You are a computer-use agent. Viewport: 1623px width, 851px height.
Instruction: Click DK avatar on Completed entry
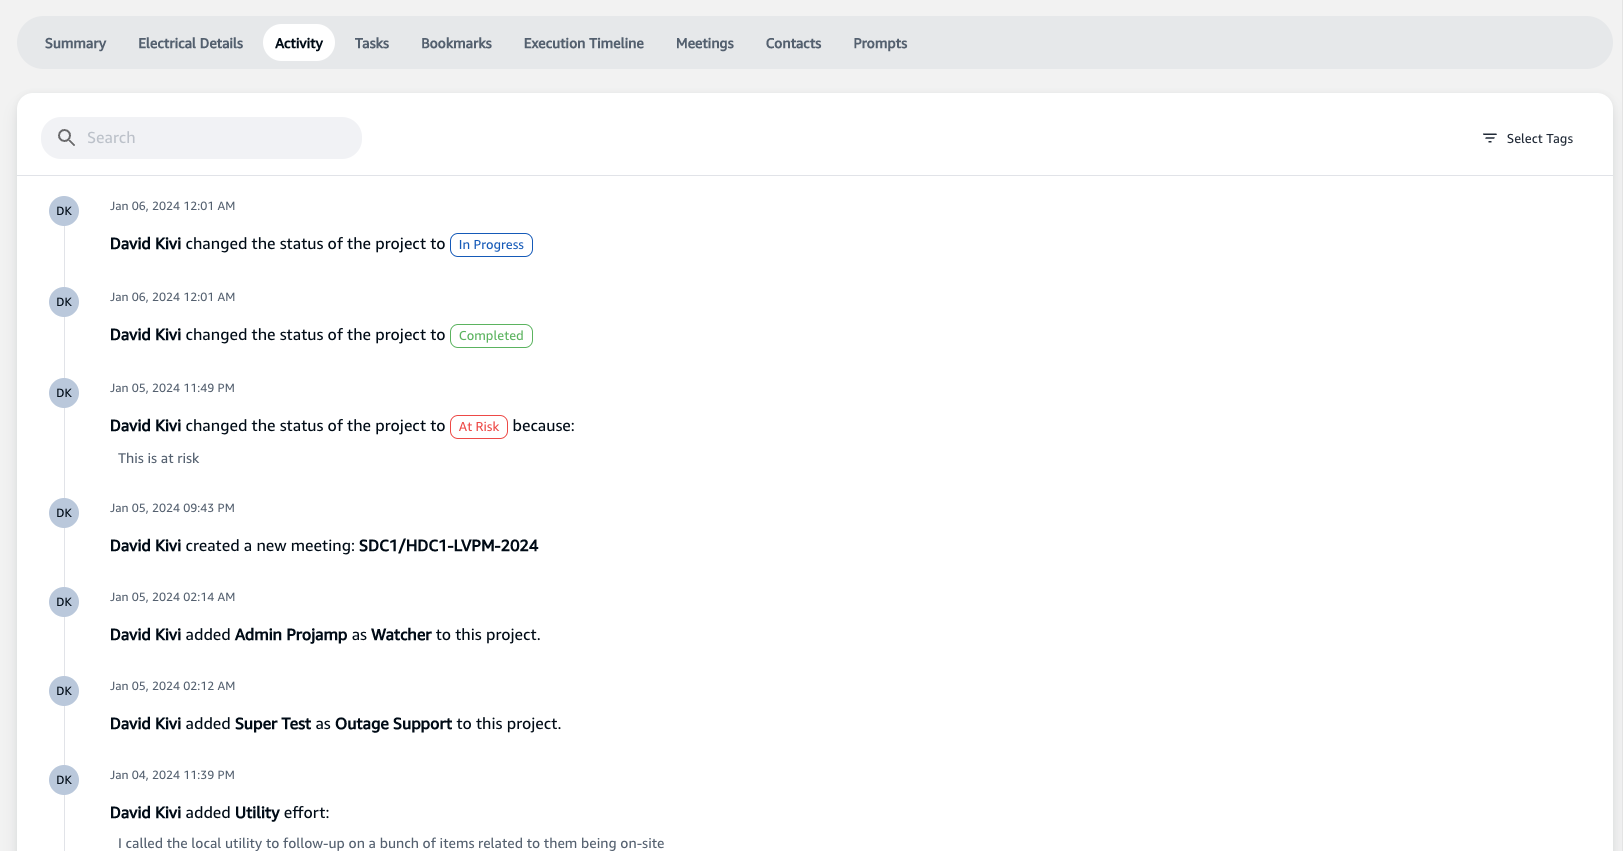[x=64, y=302]
